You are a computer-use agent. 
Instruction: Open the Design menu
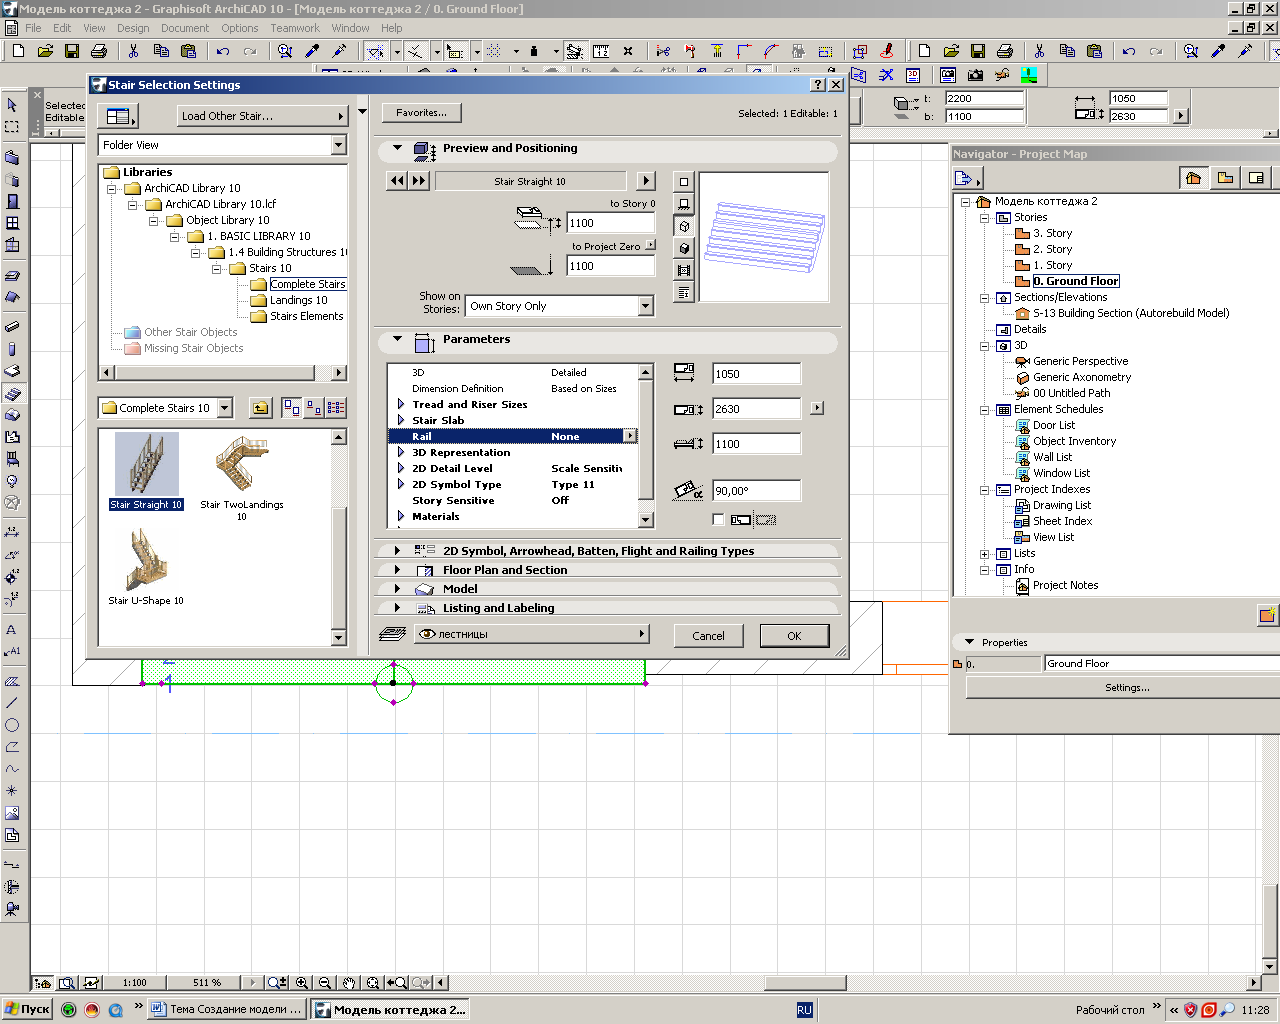[133, 28]
